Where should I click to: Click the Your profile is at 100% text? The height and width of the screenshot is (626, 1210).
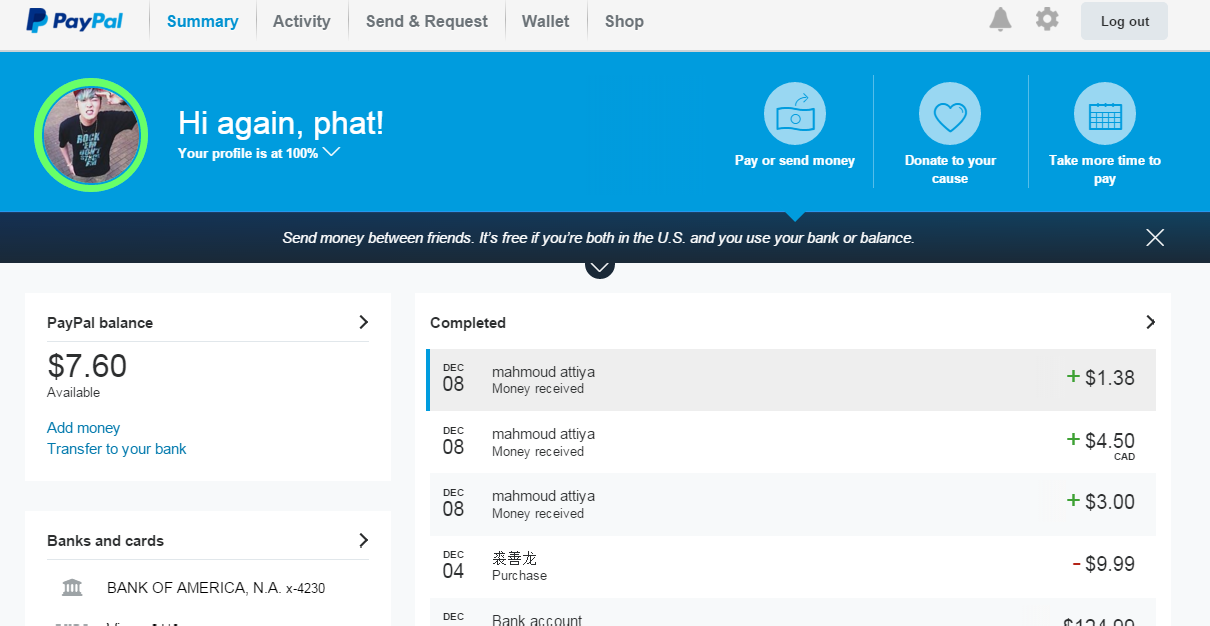[248, 153]
